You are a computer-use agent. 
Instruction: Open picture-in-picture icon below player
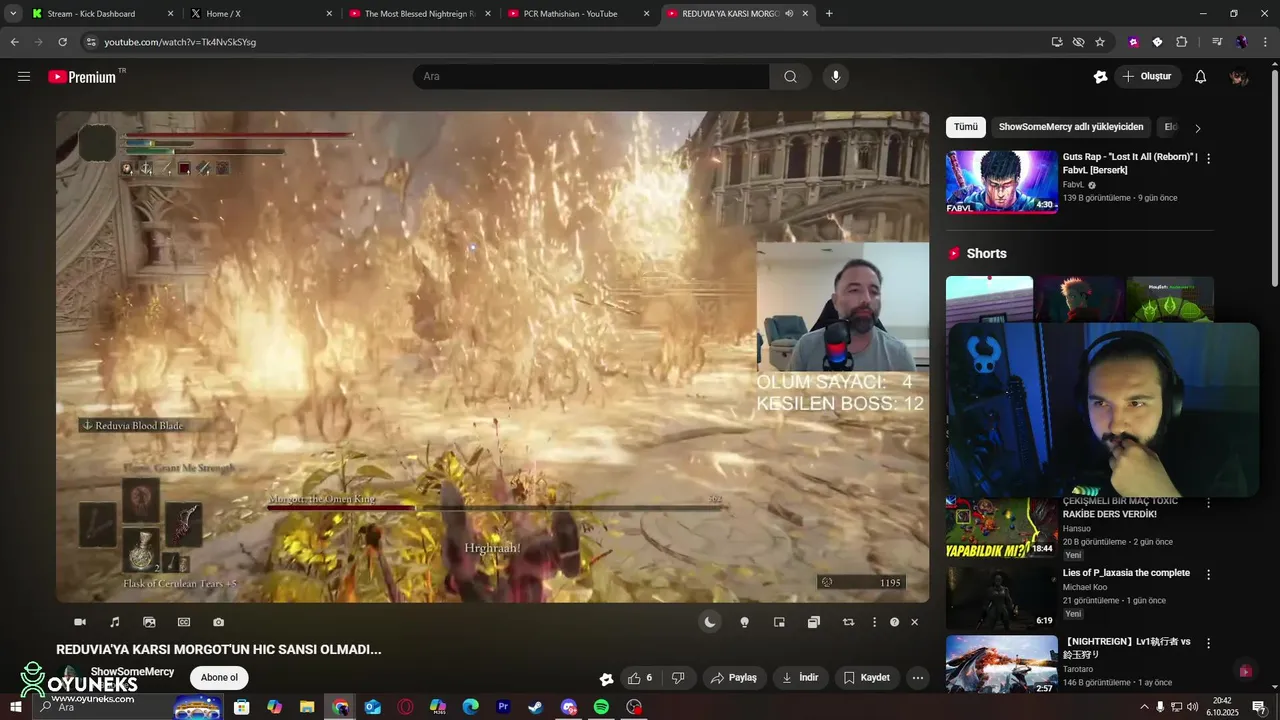click(779, 622)
